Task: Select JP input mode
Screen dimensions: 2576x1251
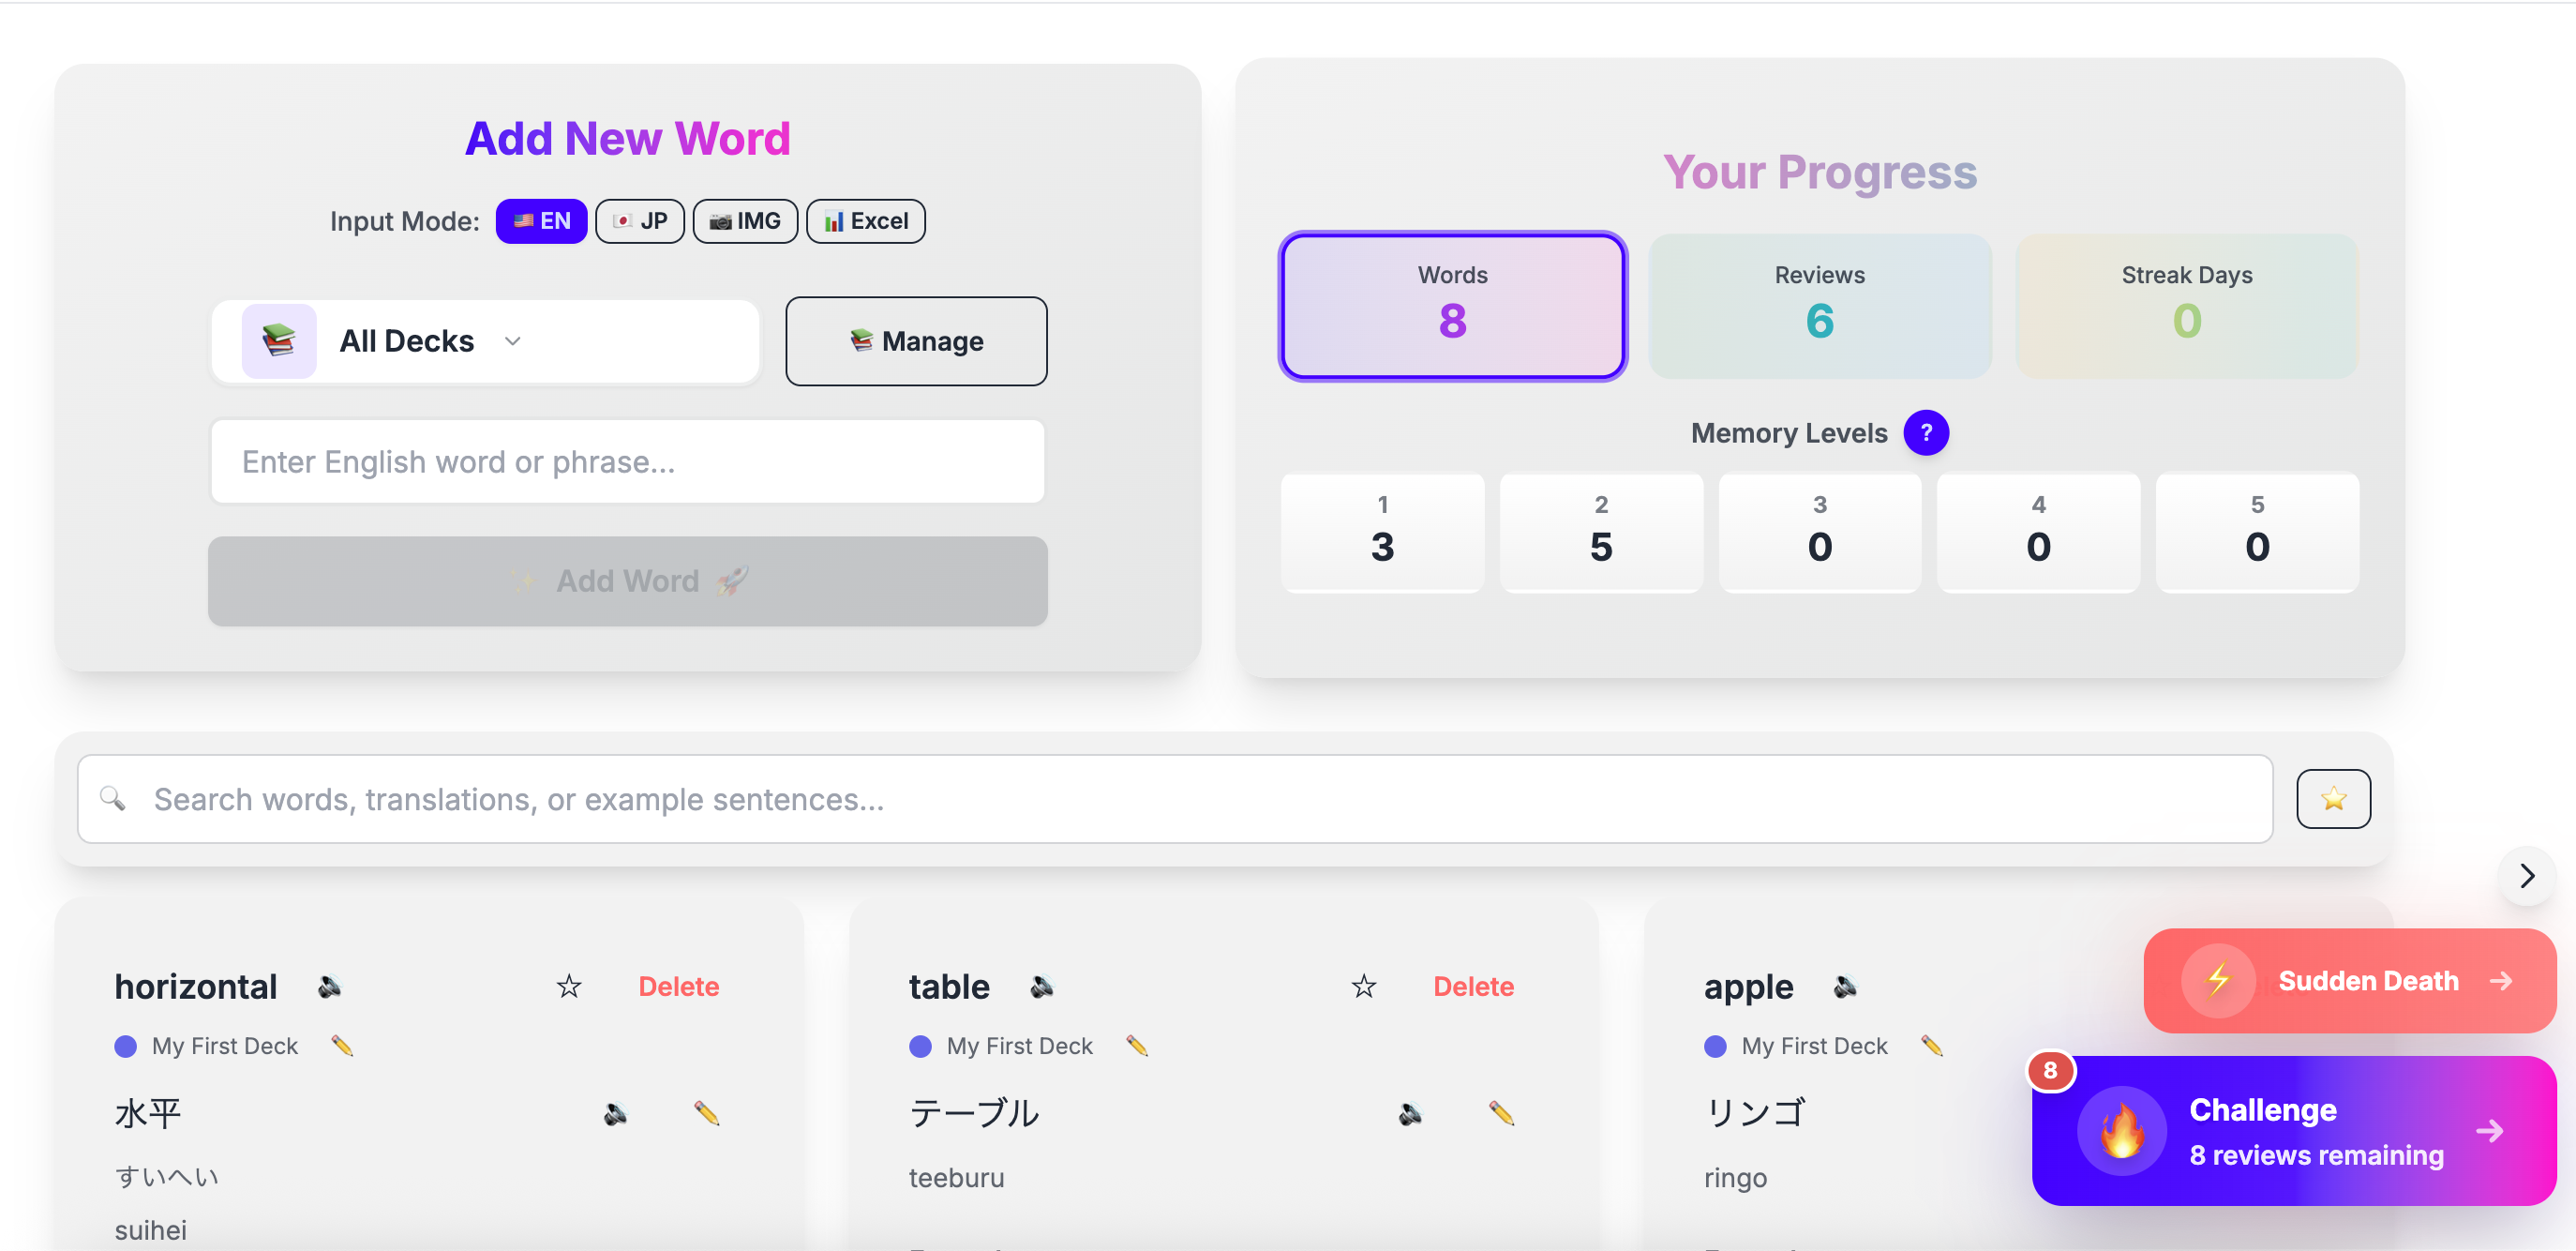Action: 640,221
